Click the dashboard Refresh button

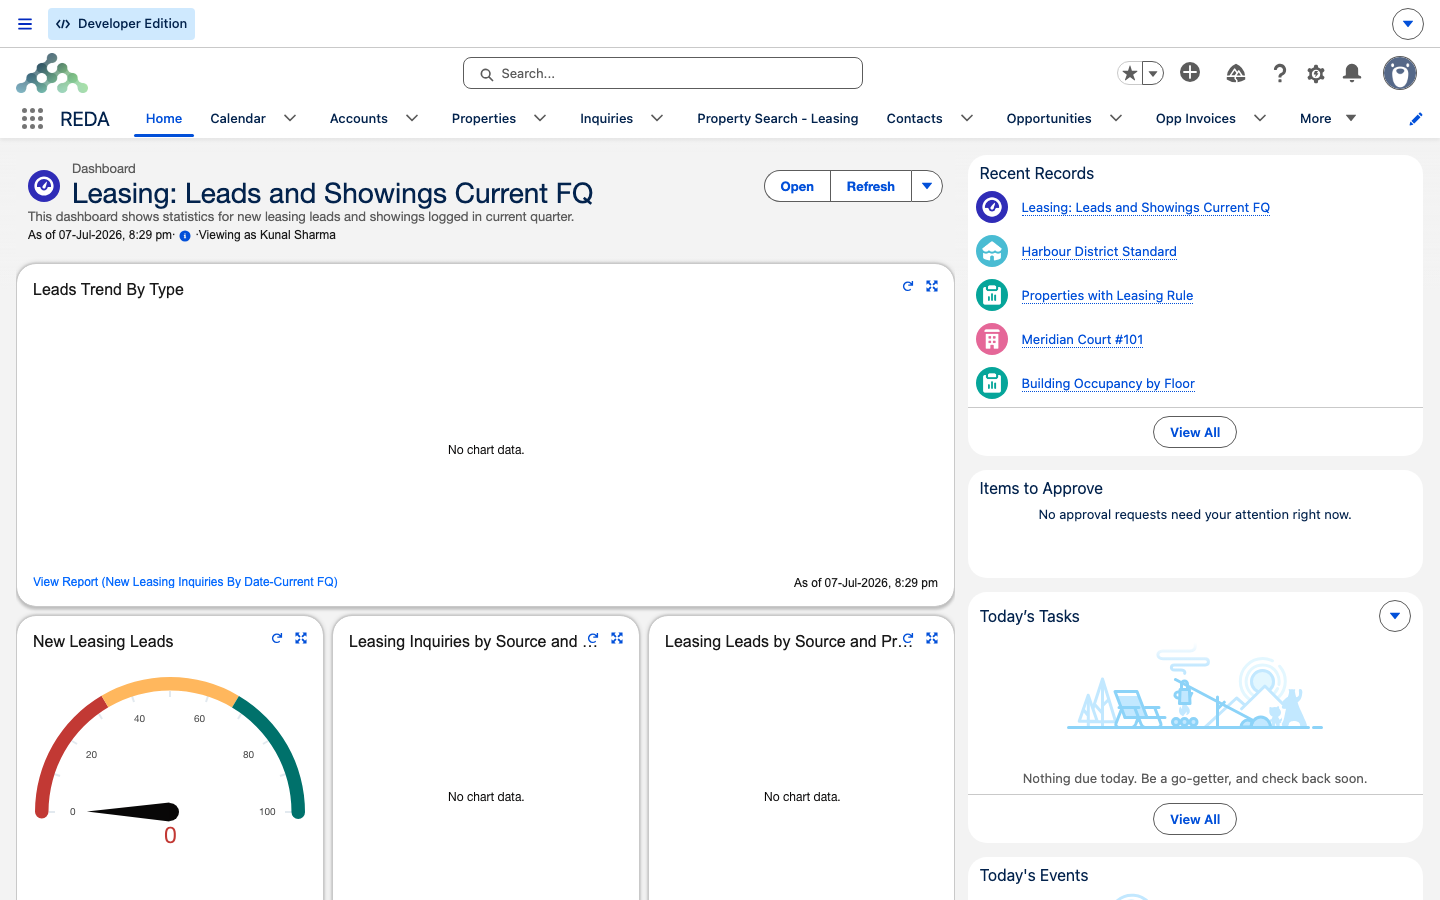(x=871, y=186)
